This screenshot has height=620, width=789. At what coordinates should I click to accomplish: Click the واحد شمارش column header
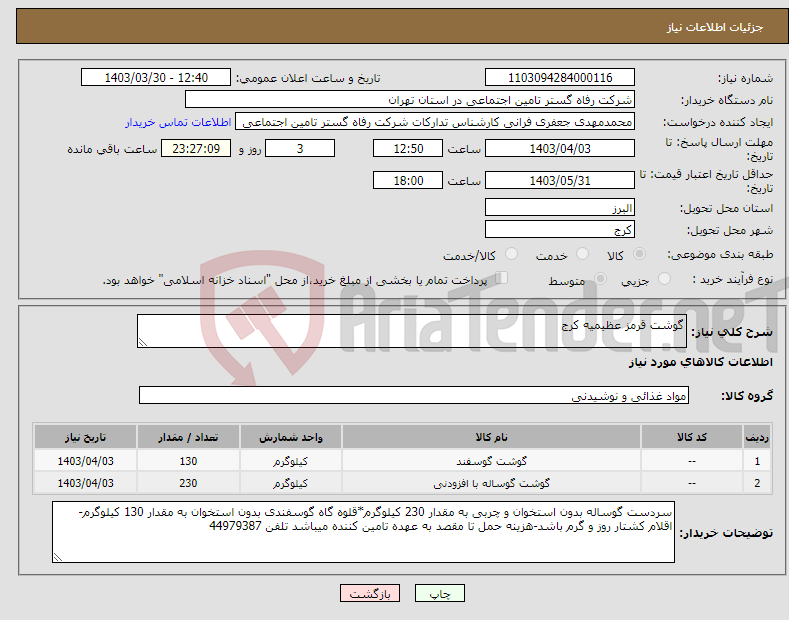291,437
